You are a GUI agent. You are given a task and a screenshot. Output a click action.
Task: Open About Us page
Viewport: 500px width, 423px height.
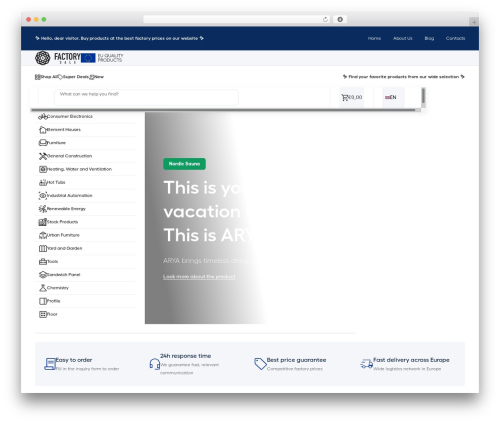pyautogui.click(x=403, y=38)
